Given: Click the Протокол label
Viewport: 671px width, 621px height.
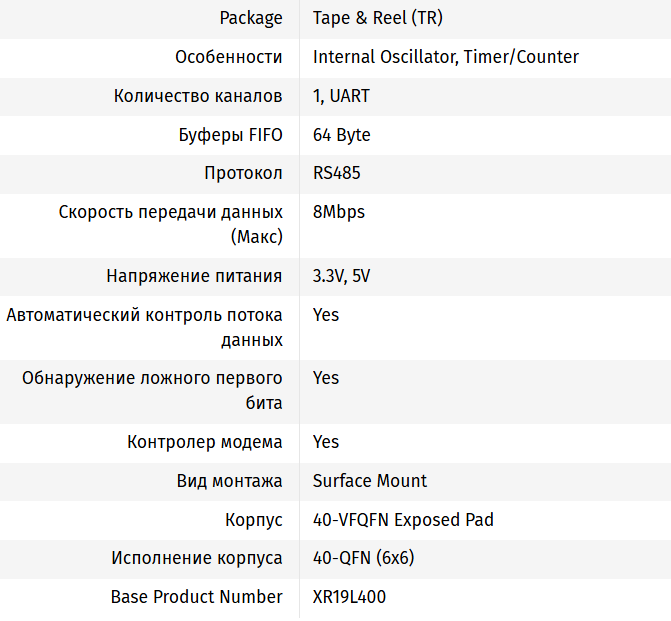Looking at the screenshot, I should 243,173.
